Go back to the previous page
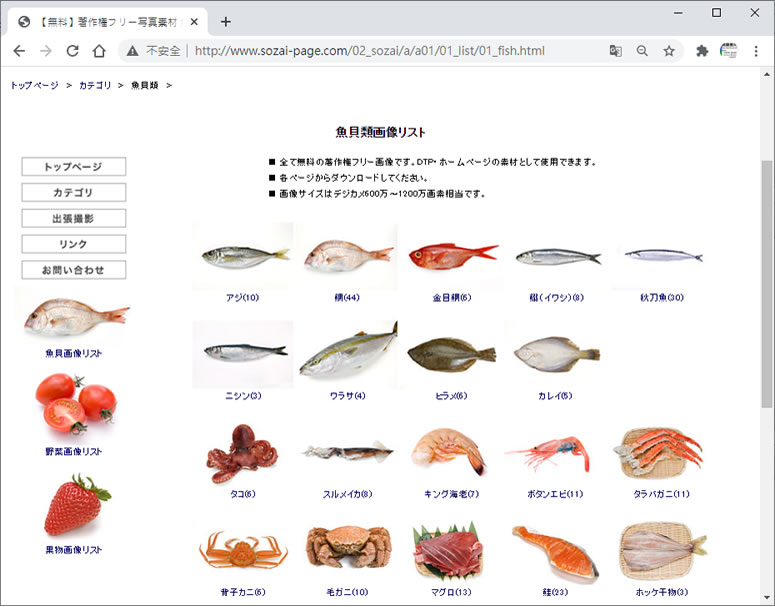Image resolution: width=775 pixels, height=607 pixels. click(x=19, y=51)
